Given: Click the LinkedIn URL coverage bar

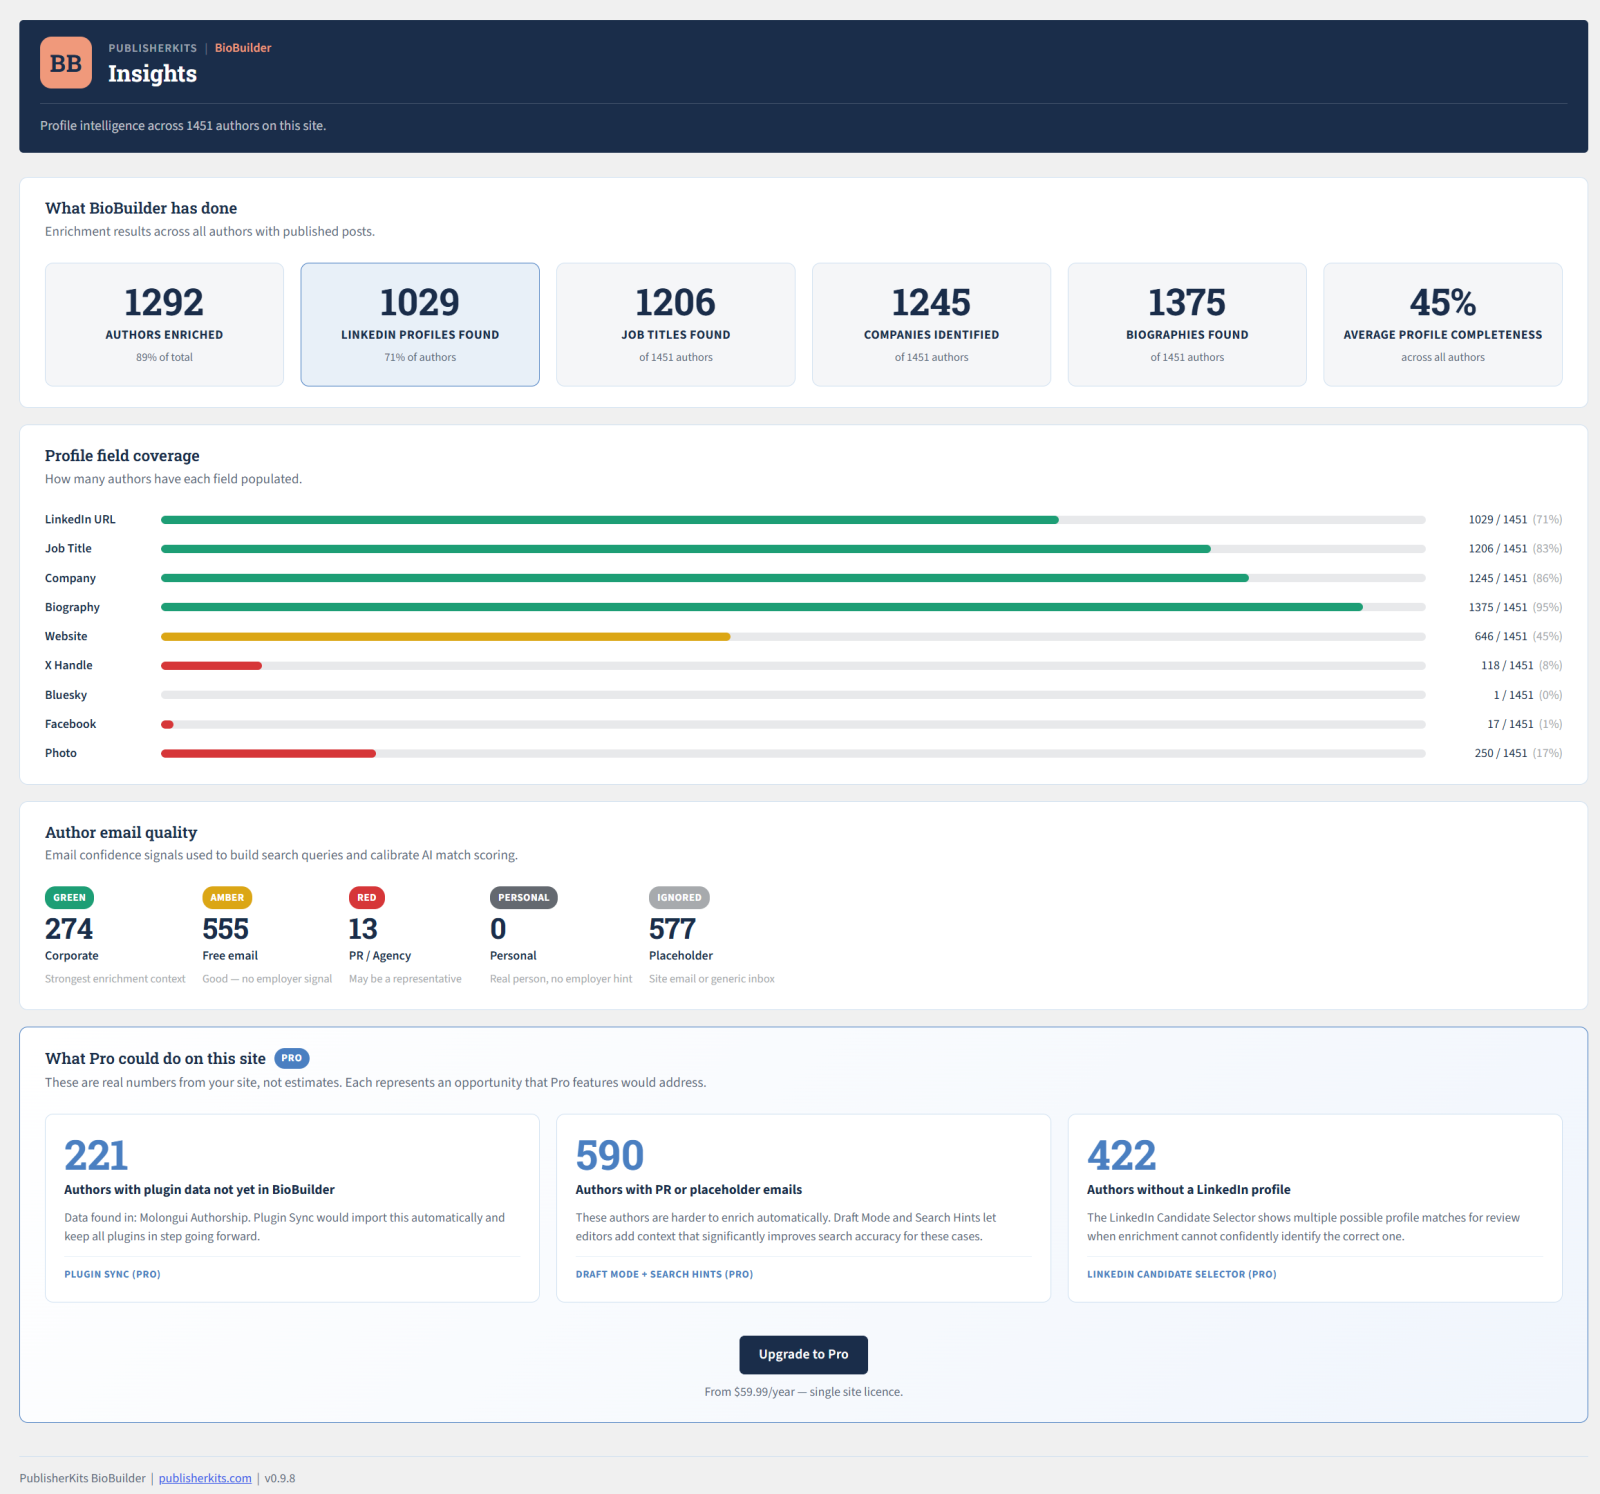Looking at the screenshot, I should [x=793, y=520].
